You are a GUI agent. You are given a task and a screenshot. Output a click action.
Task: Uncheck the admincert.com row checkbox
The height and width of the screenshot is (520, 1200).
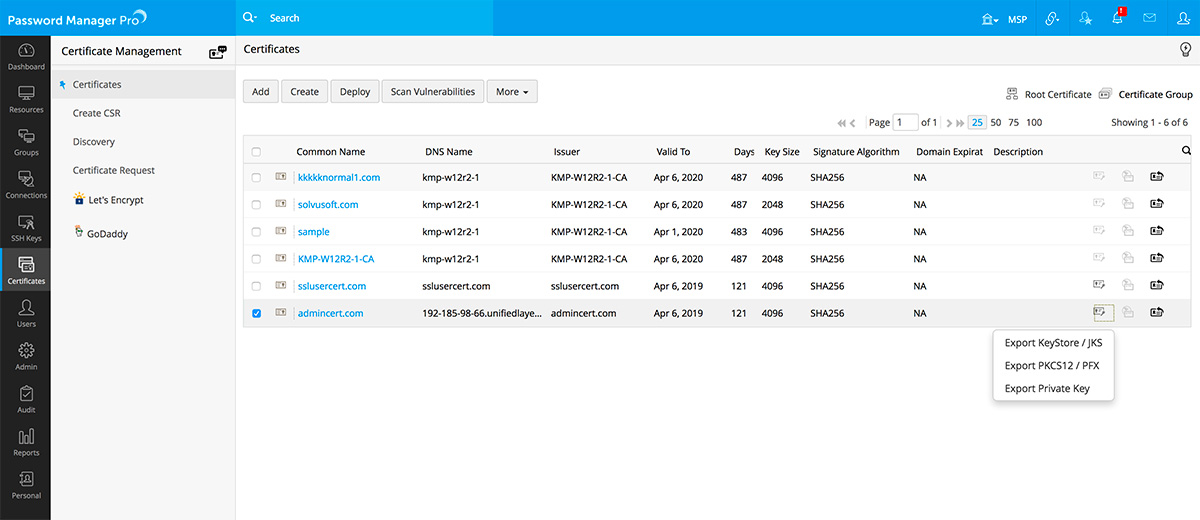257,313
